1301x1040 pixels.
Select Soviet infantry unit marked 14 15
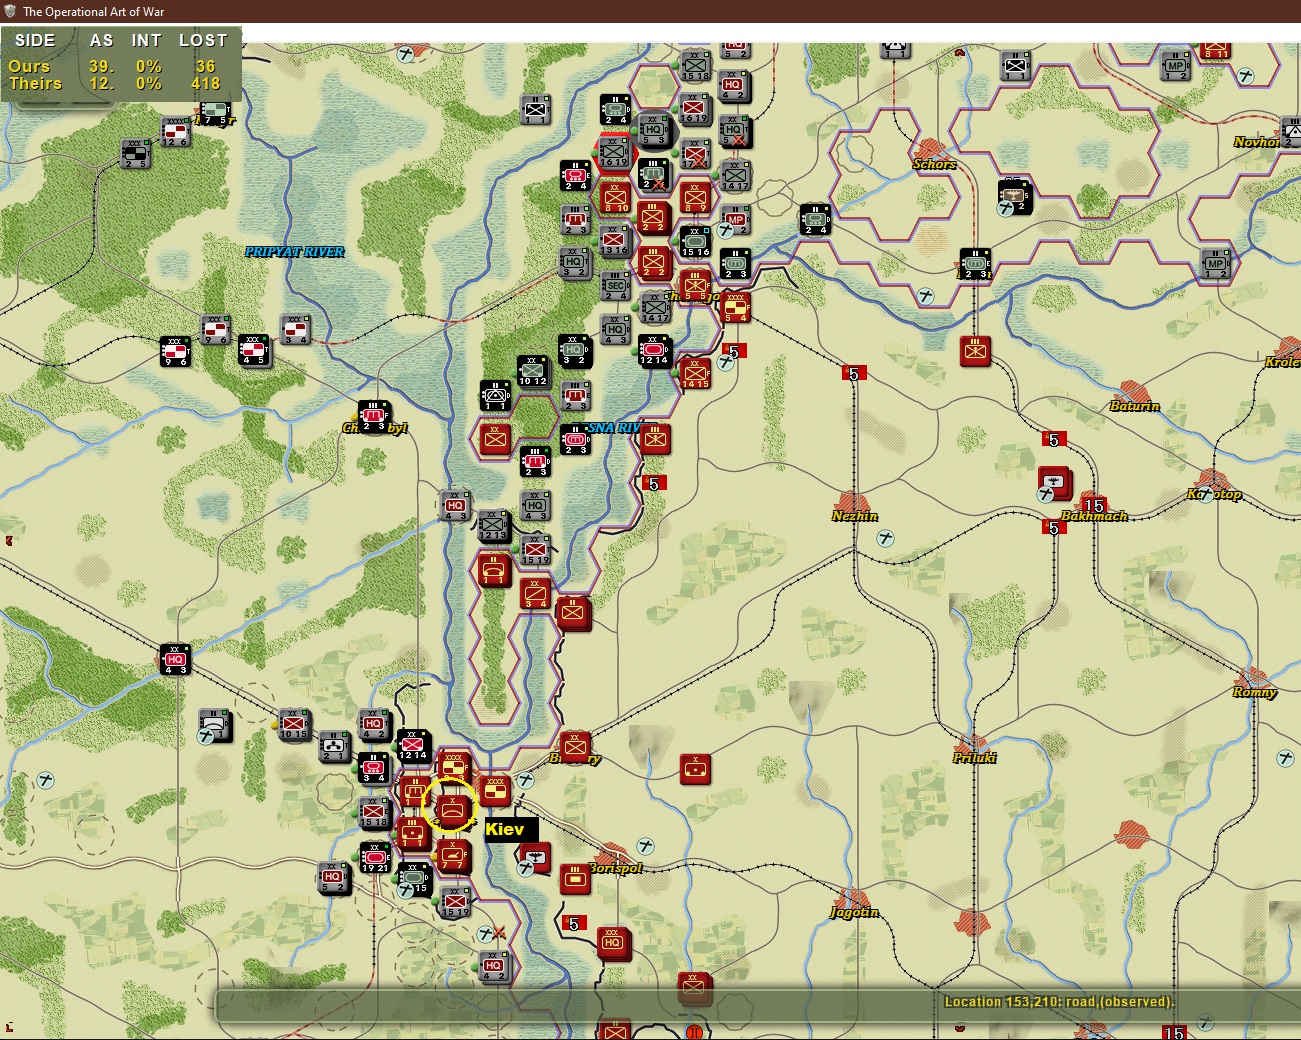click(695, 373)
